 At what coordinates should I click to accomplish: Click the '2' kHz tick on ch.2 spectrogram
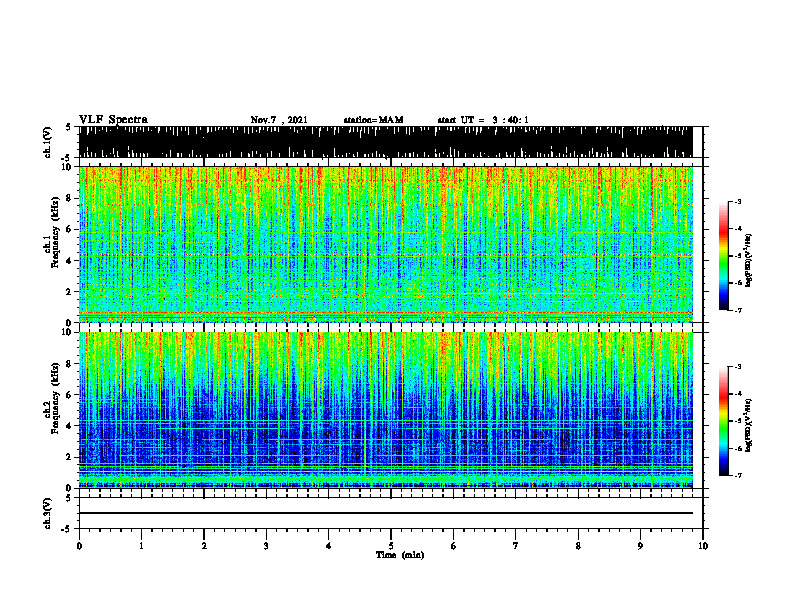tap(70, 457)
